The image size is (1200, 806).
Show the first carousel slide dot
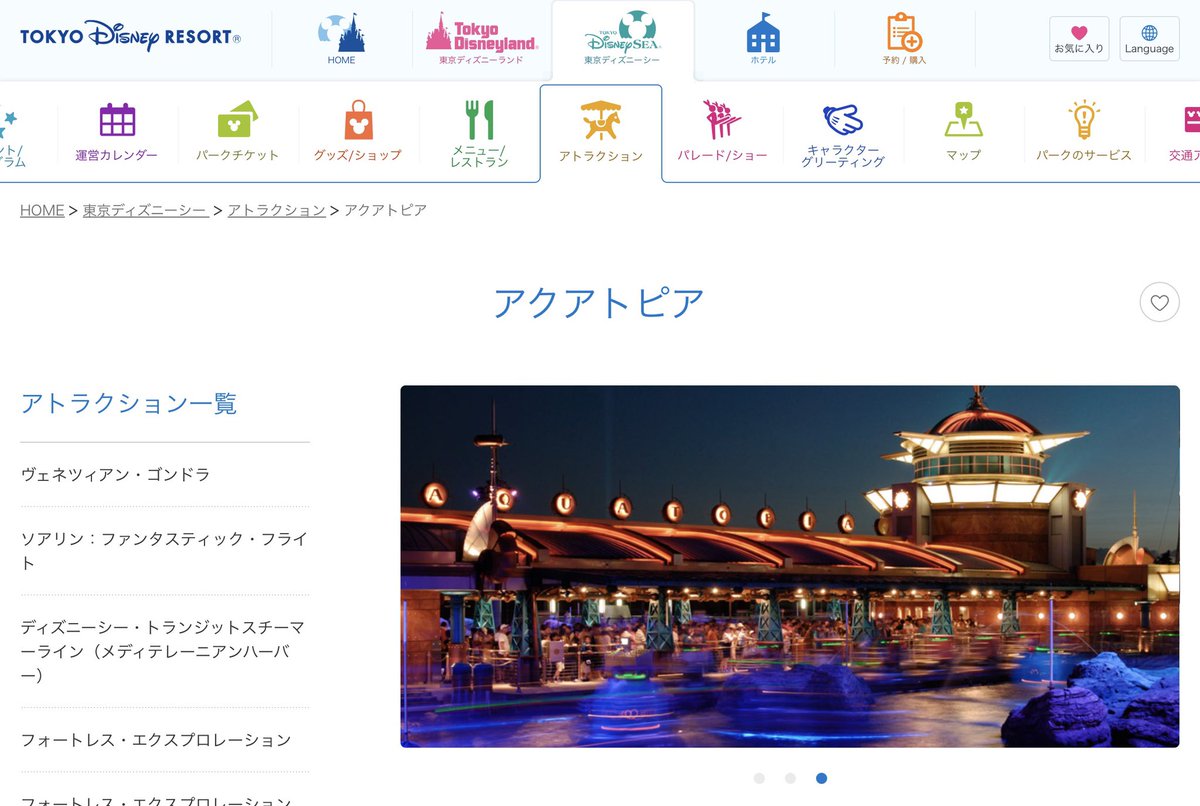pyautogui.click(x=759, y=778)
